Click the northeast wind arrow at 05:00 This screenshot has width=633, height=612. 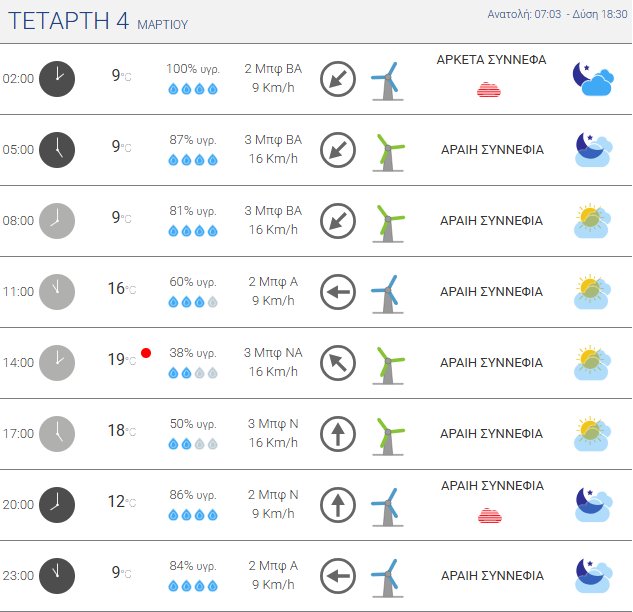(x=338, y=150)
